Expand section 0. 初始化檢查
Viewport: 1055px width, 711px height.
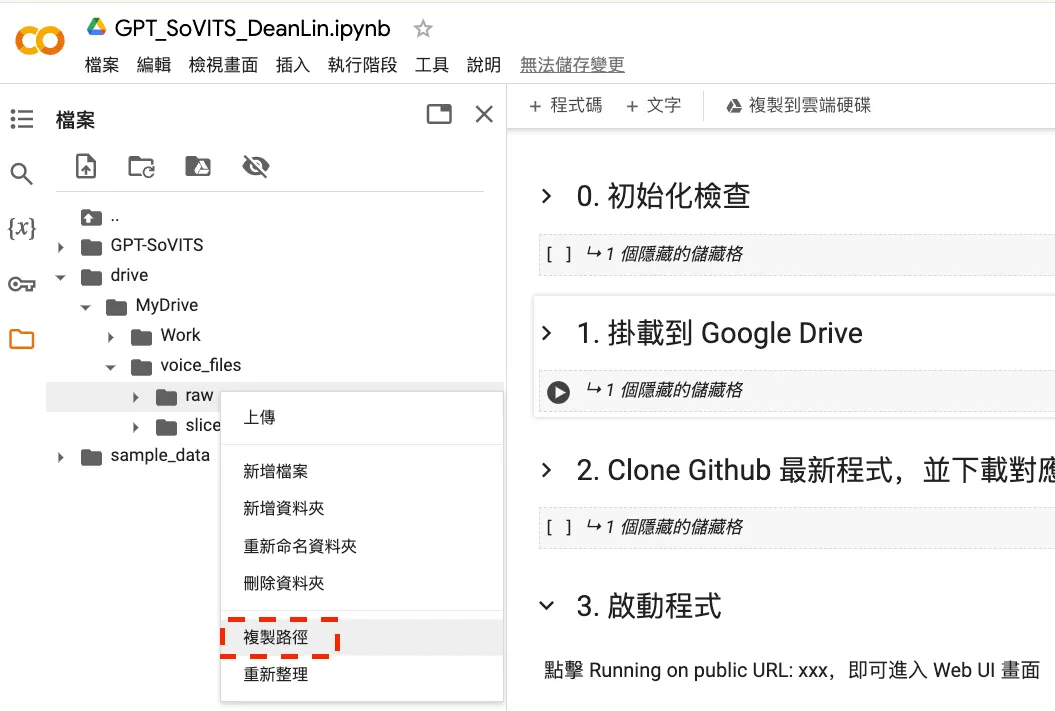click(x=546, y=196)
